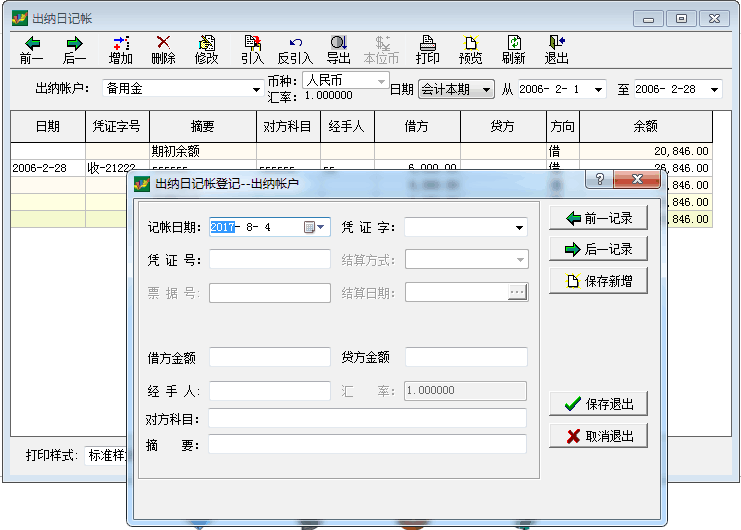Click the 保存新增 button

(x=598, y=281)
